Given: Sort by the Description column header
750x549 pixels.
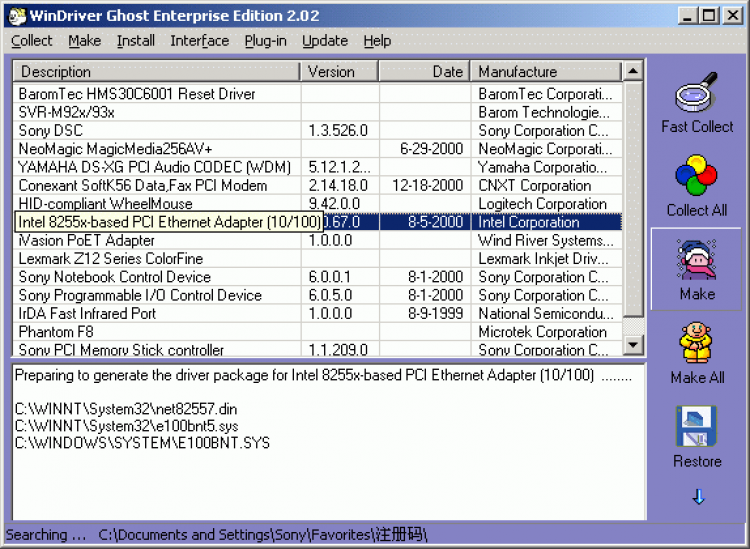Looking at the screenshot, I should click(x=156, y=71).
